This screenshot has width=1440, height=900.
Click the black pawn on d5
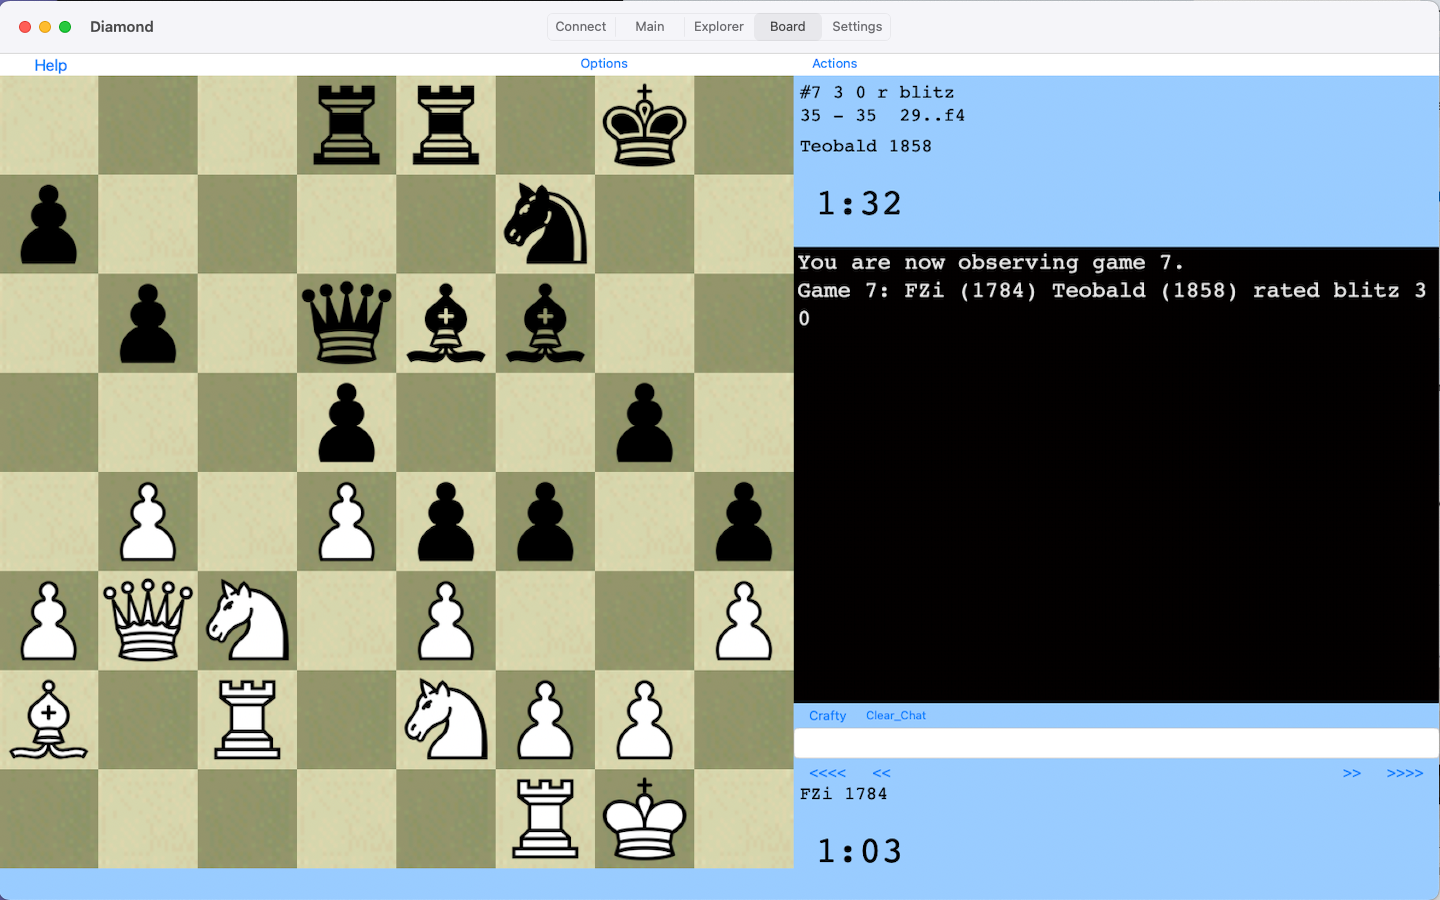pos(347,422)
